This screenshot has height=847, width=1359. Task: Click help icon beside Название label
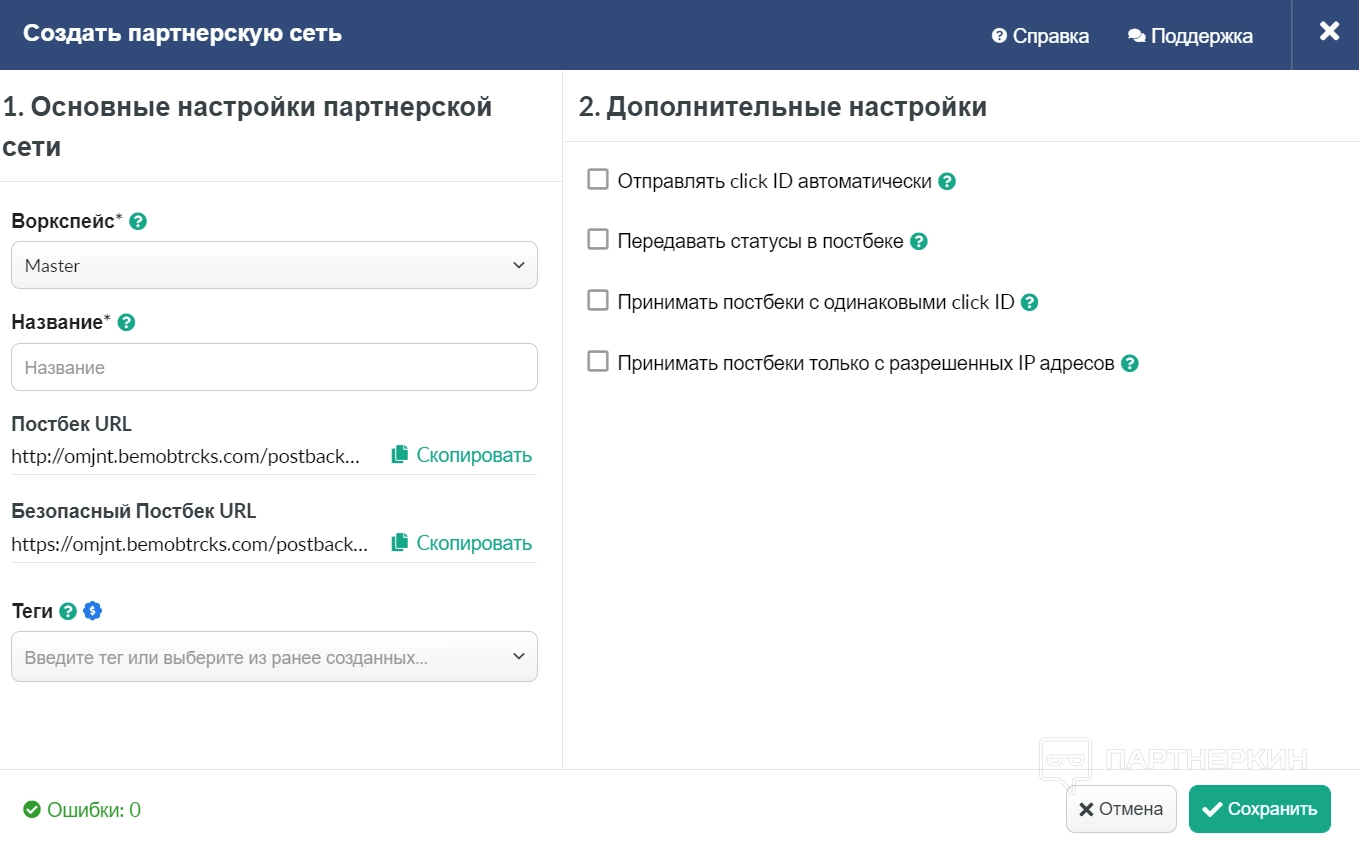tap(127, 322)
